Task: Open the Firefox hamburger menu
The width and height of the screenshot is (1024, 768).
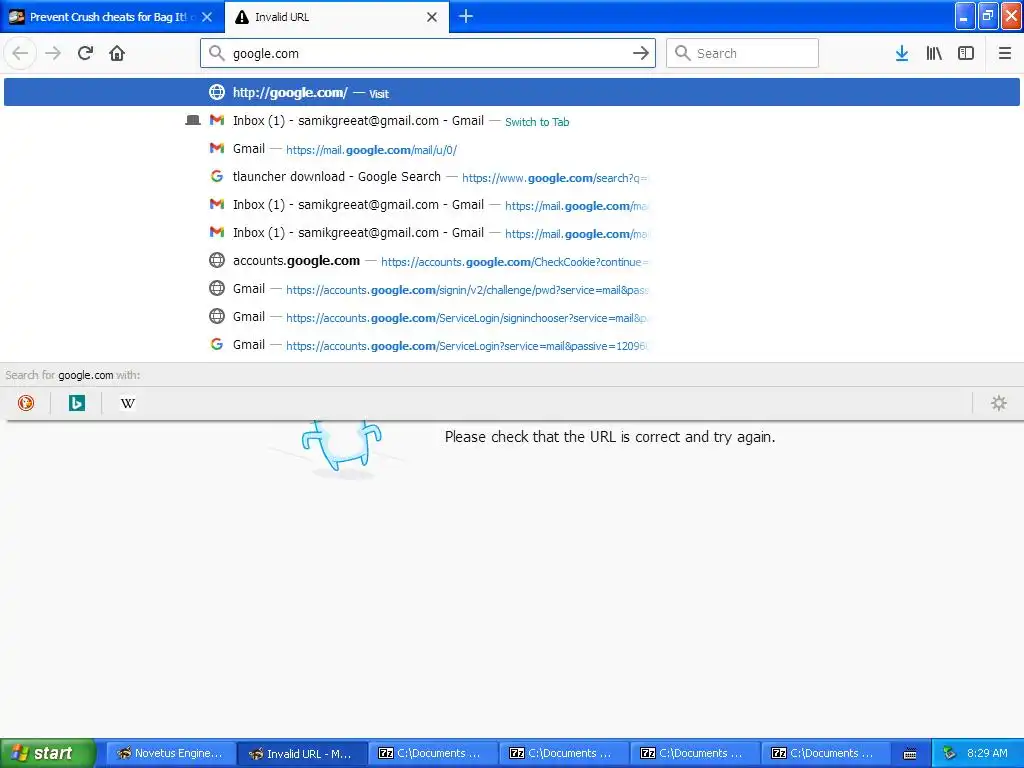Action: pos(1004,53)
